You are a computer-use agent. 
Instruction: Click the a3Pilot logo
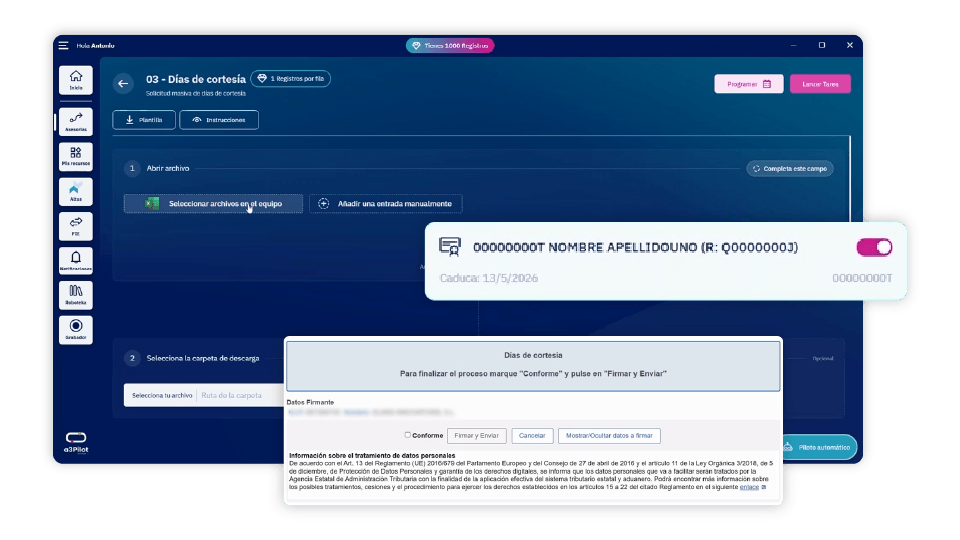tap(76, 442)
